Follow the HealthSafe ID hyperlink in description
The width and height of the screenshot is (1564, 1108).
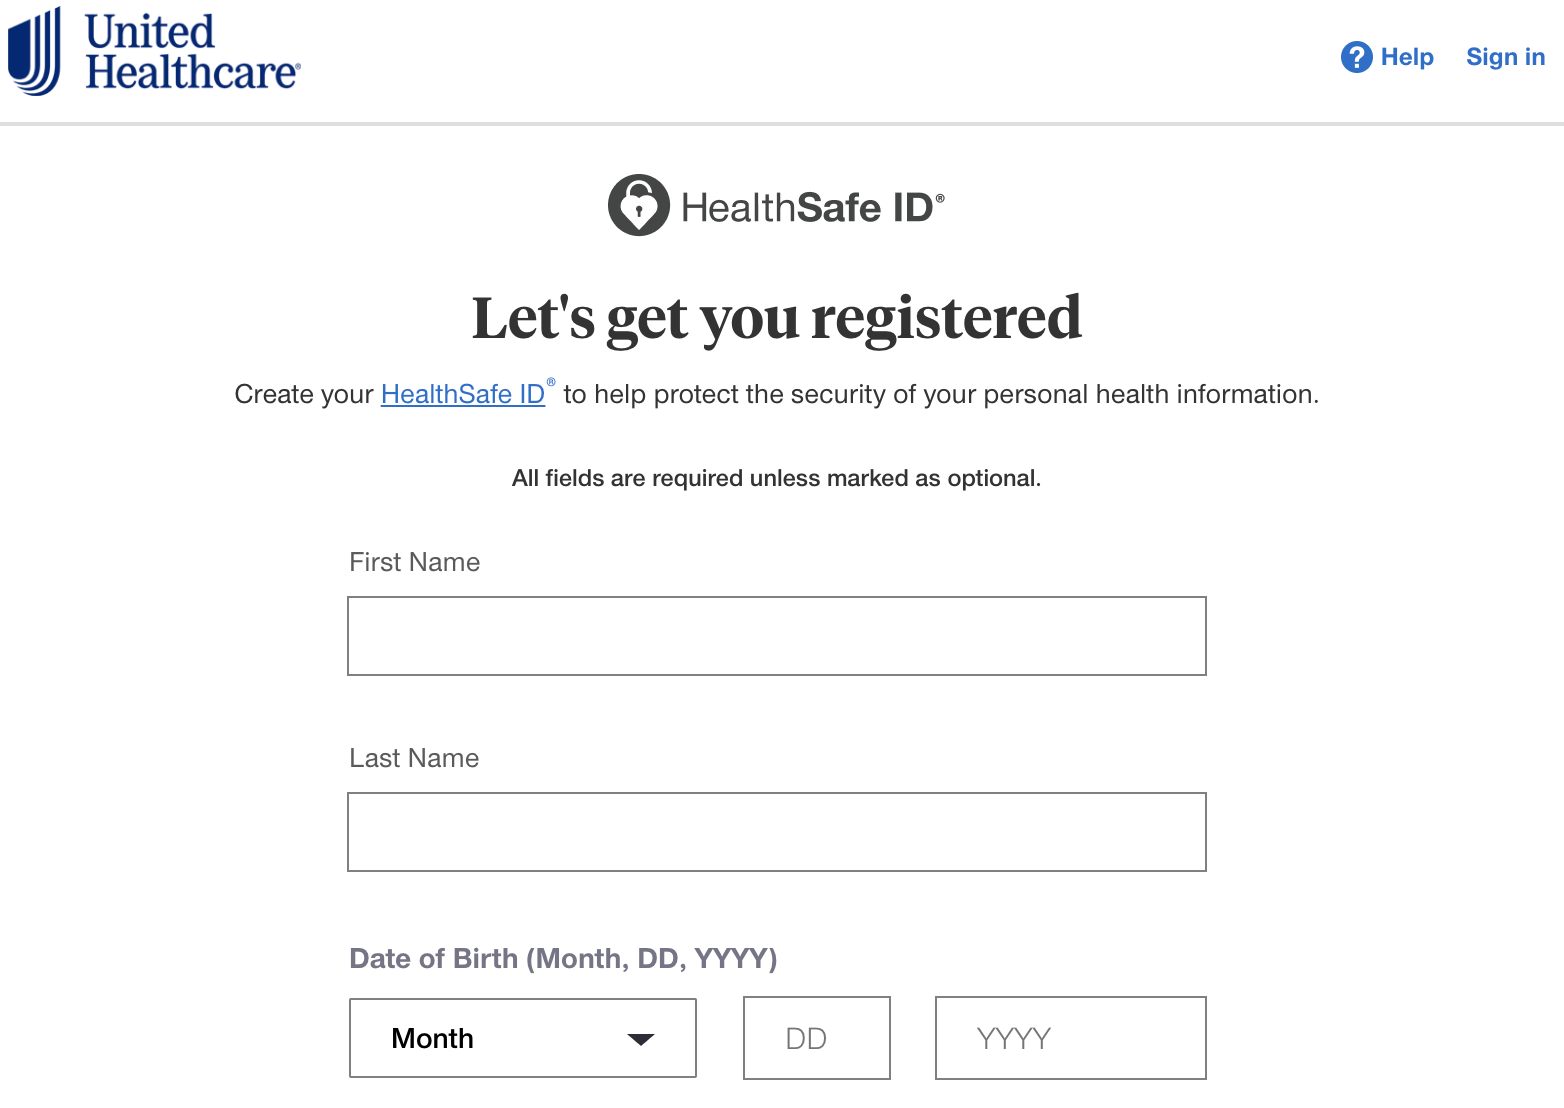point(463,394)
